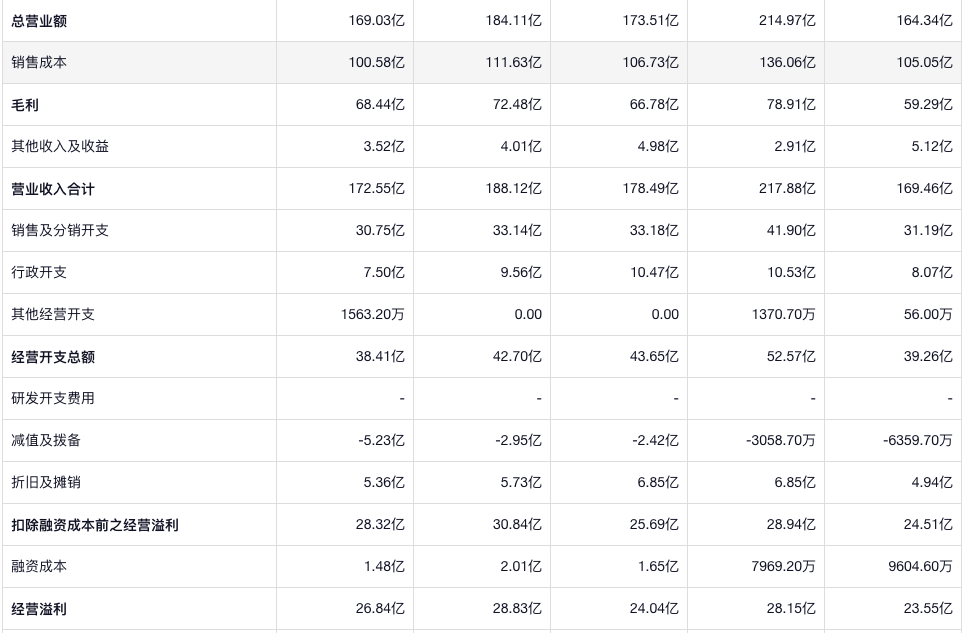Select the 折旧及摊销 row label
This screenshot has width=972, height=633.
pyautogui.click(x=46, y=482)
